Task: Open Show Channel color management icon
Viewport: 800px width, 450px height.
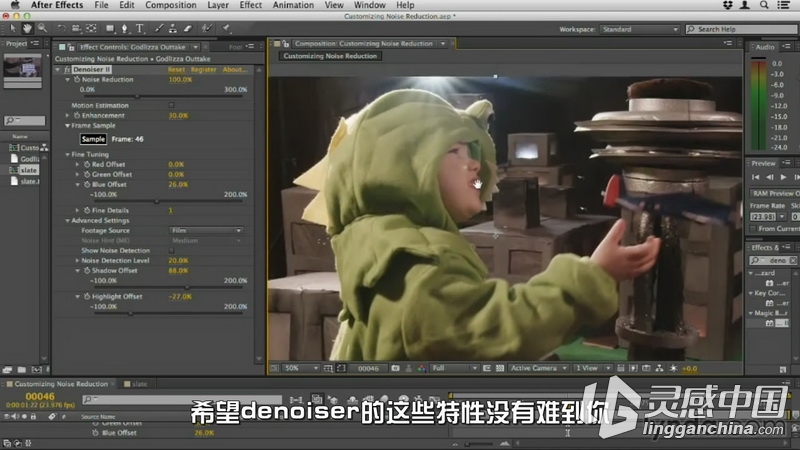Action: pos(421,368)
